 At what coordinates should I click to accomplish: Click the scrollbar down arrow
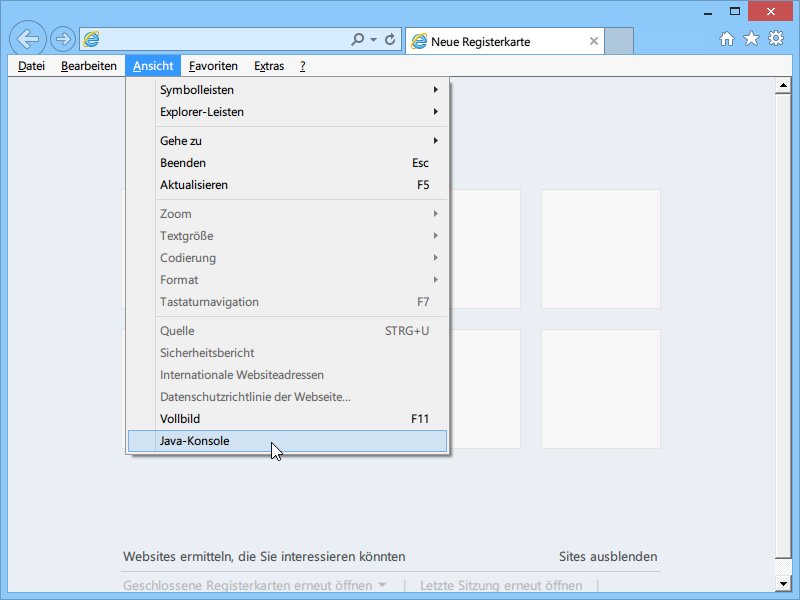pos(783,583)
